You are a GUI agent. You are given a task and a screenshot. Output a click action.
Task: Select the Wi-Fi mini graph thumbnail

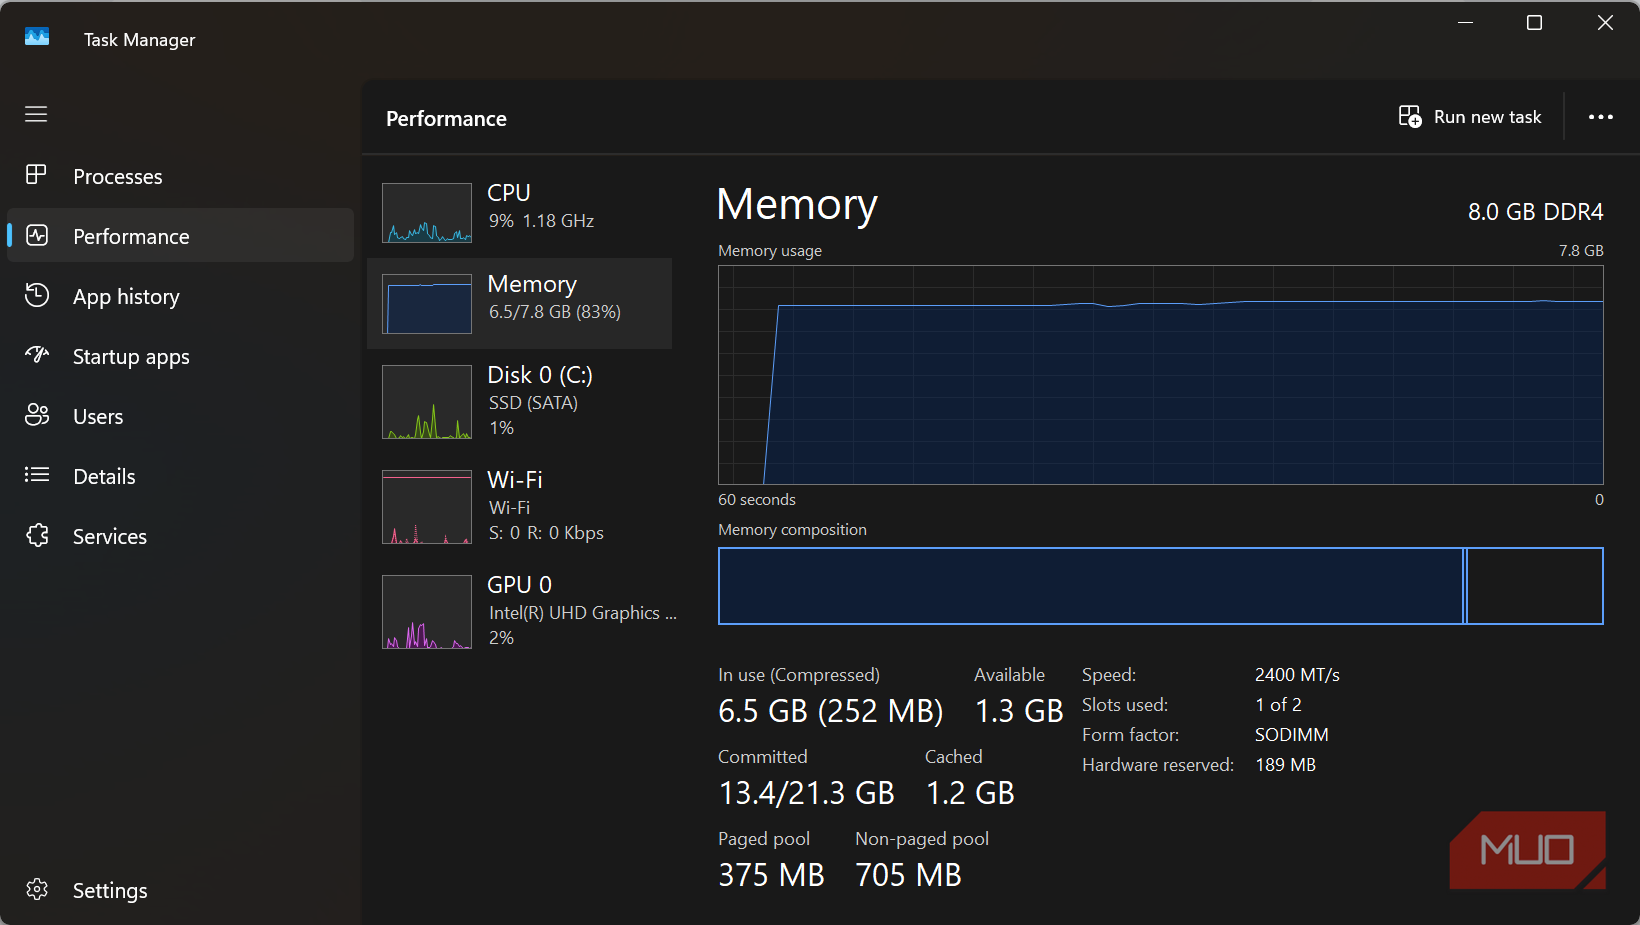[x=427, y=507]
